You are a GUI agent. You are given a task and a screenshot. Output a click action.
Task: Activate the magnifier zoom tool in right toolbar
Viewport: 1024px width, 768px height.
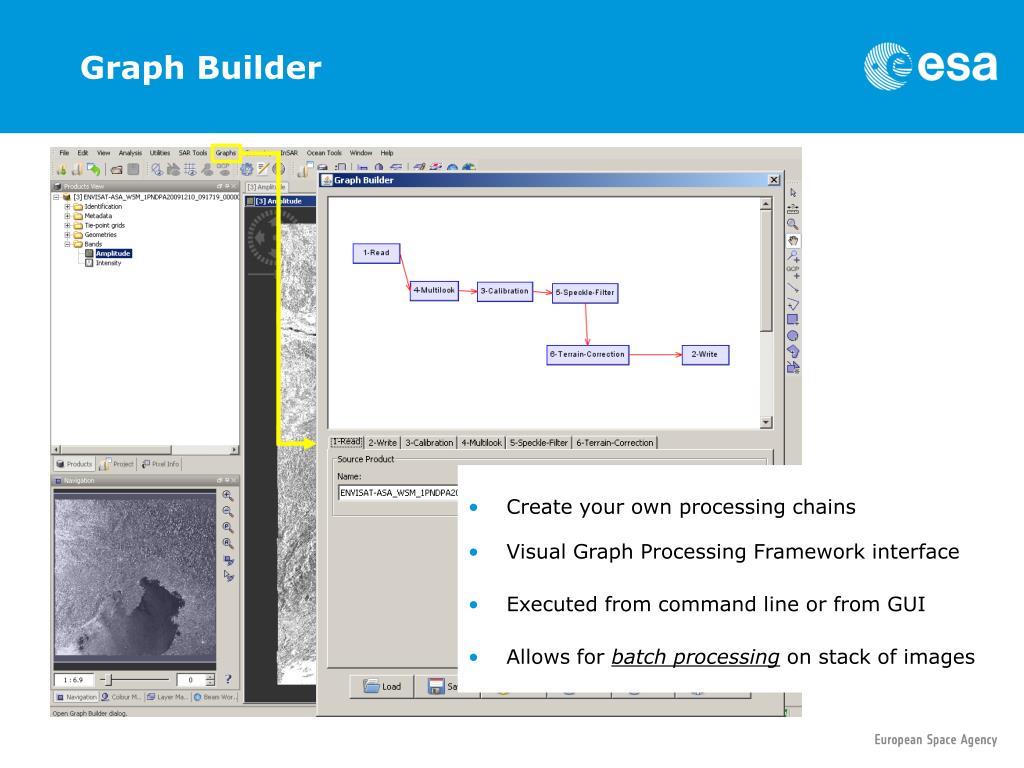(x=793, y=225)
